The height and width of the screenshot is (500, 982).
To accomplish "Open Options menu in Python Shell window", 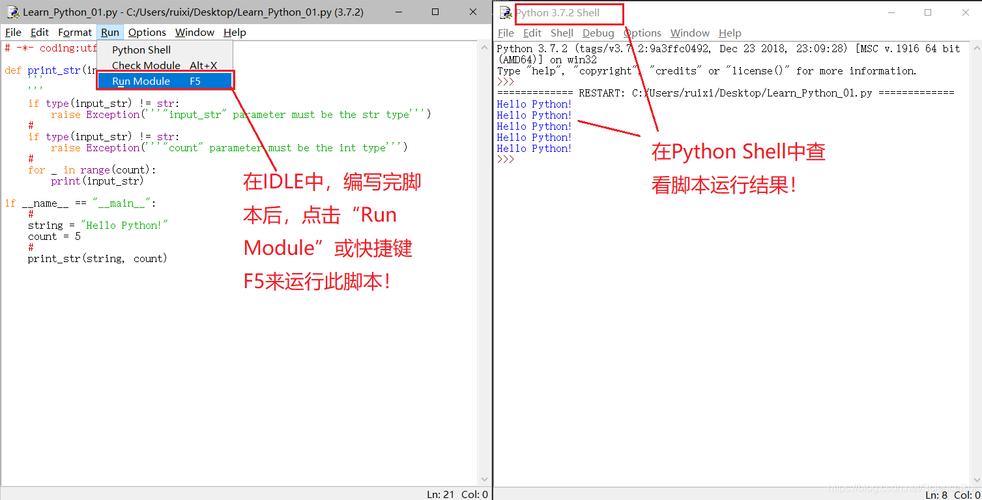I will pyautogui.click(x=643, y=33).
